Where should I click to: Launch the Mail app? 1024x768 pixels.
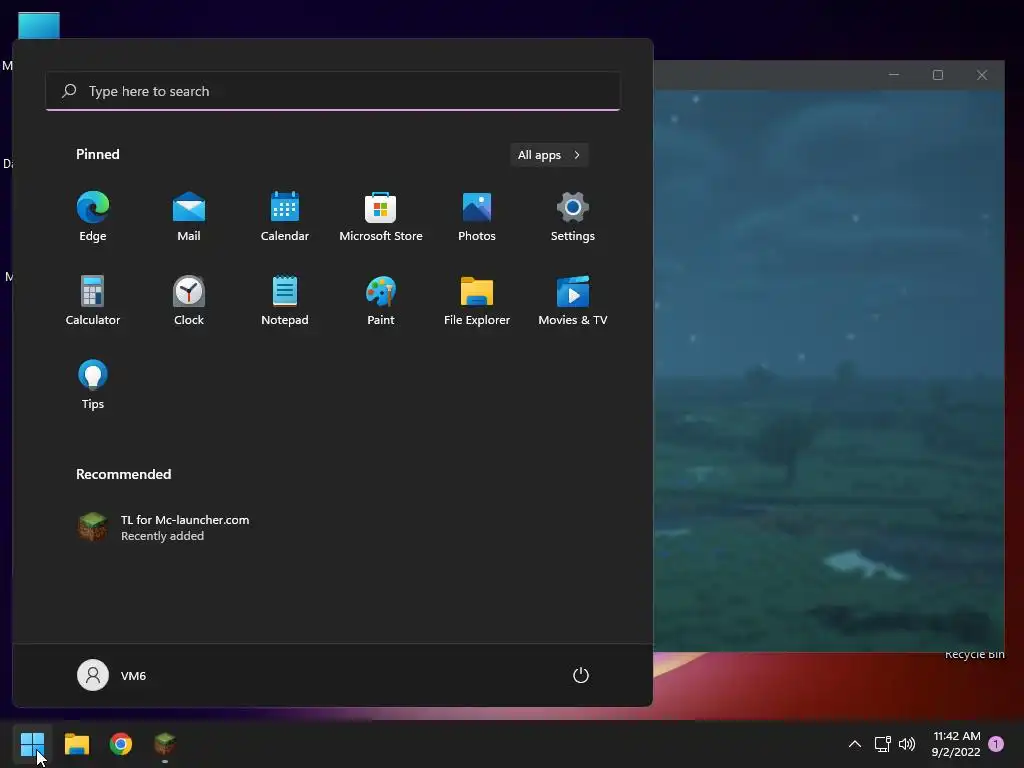pos(189,217)
